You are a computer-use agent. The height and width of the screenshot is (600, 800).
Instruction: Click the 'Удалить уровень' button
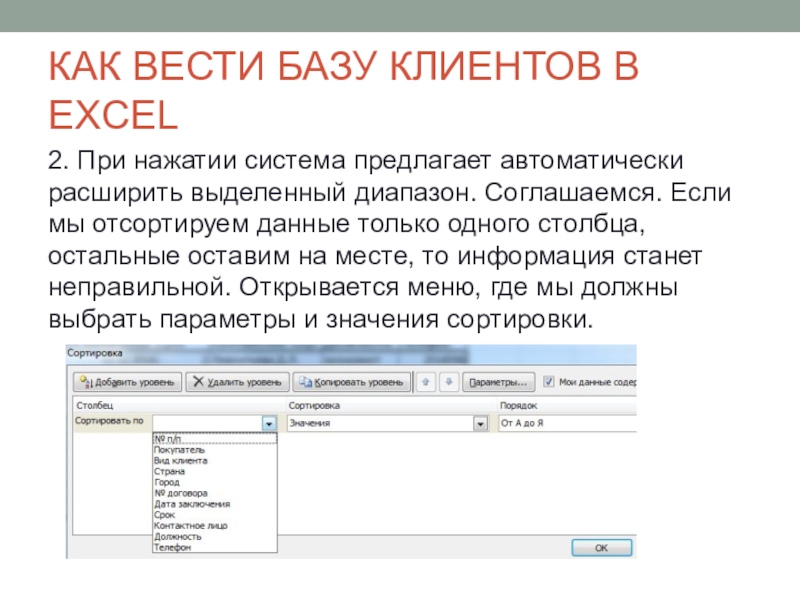238,382
